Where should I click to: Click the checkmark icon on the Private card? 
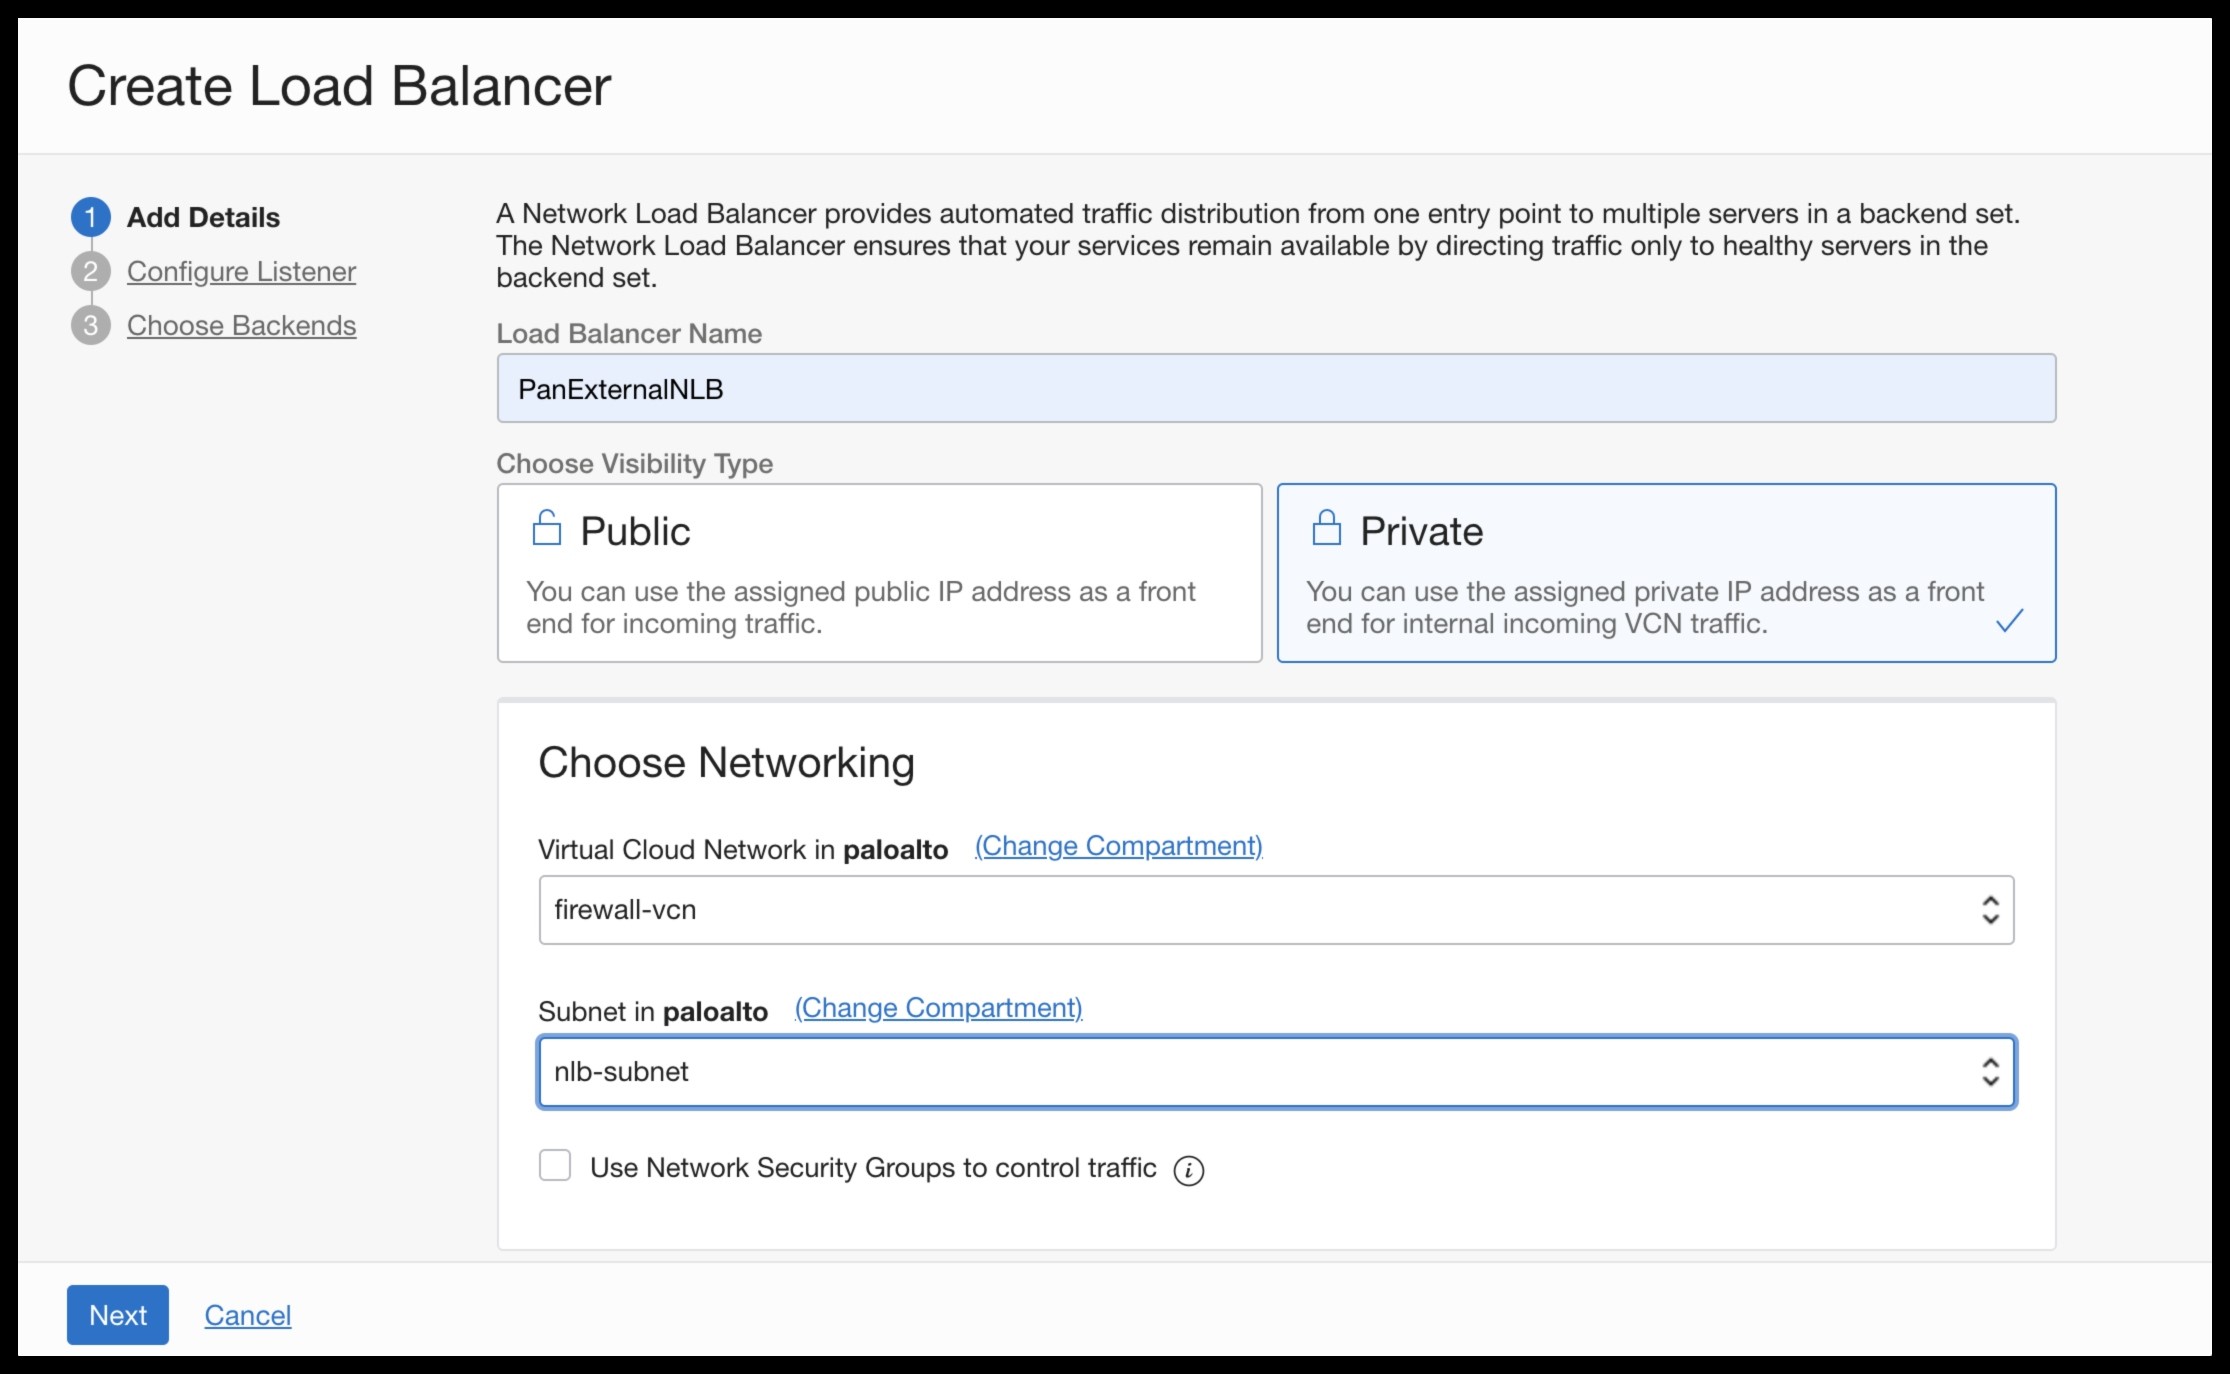(2011, 621)
